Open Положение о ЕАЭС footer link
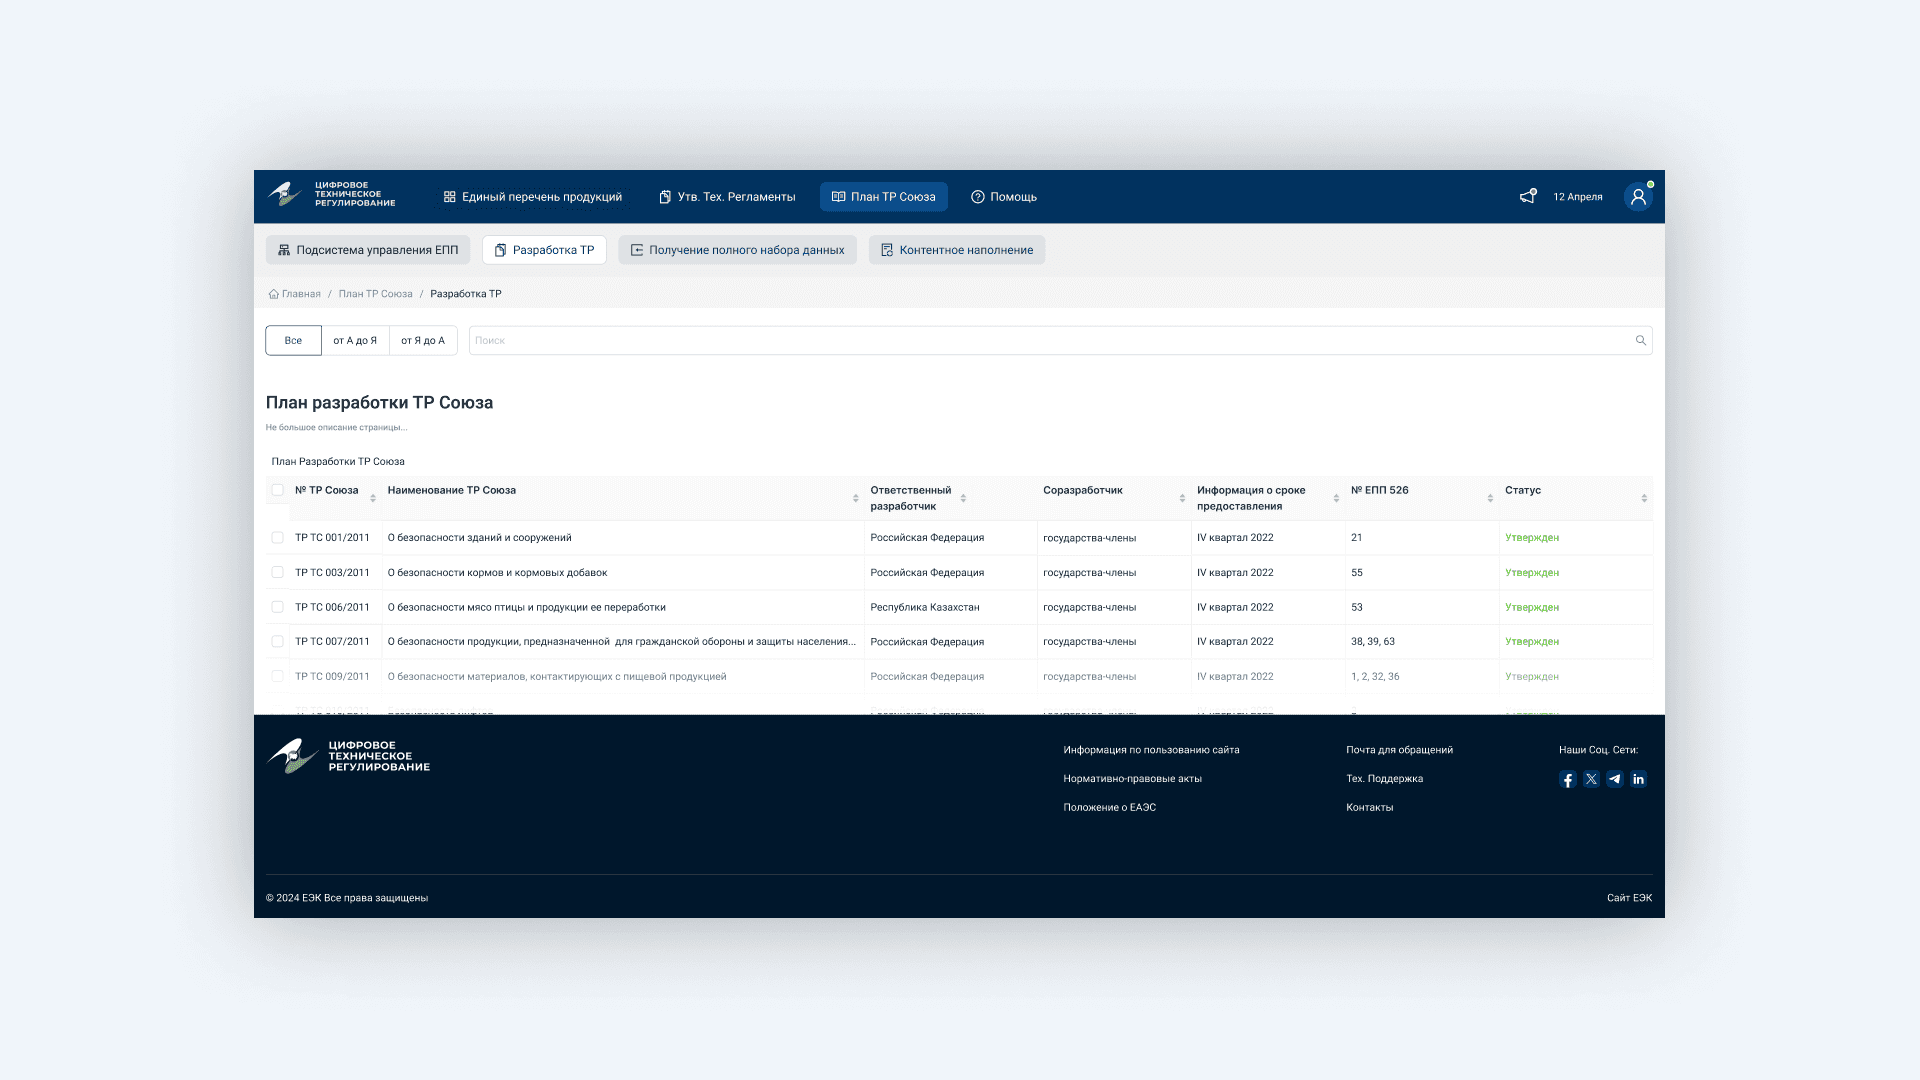This screenshot has height=1080, width=1920. tap(1109, 808)
